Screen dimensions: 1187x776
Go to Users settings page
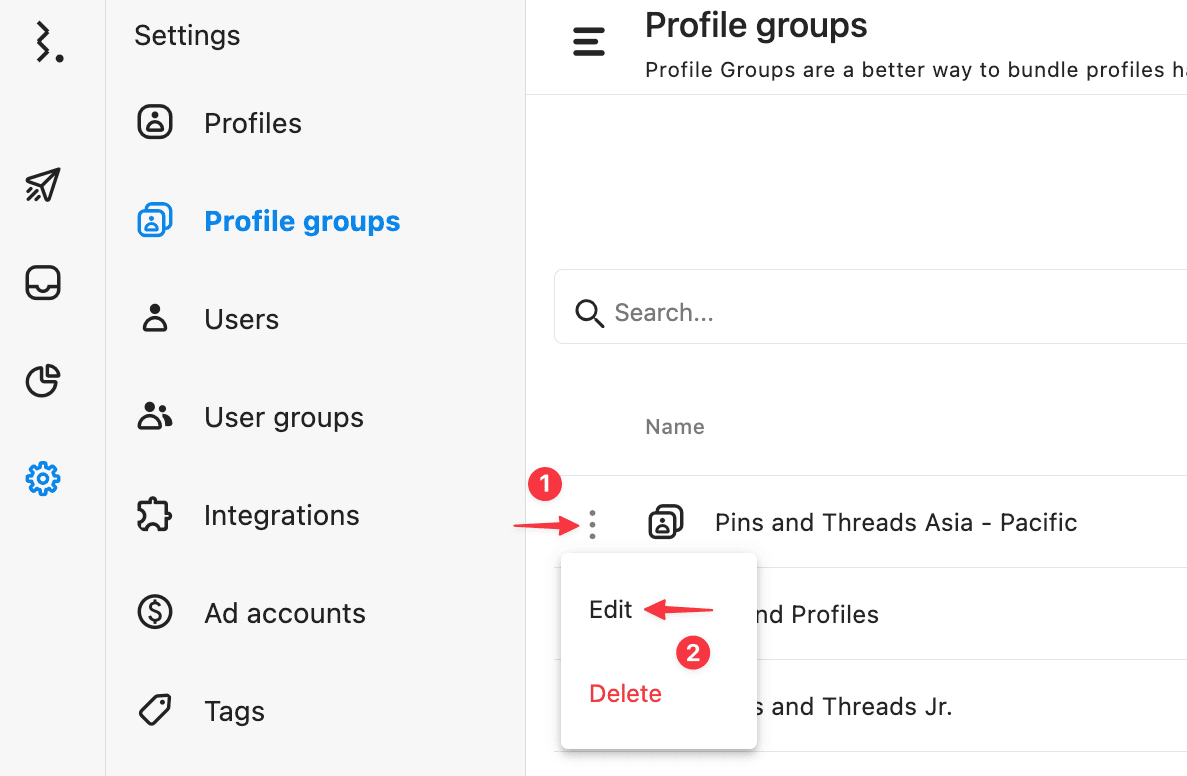[x=241, y=319]
